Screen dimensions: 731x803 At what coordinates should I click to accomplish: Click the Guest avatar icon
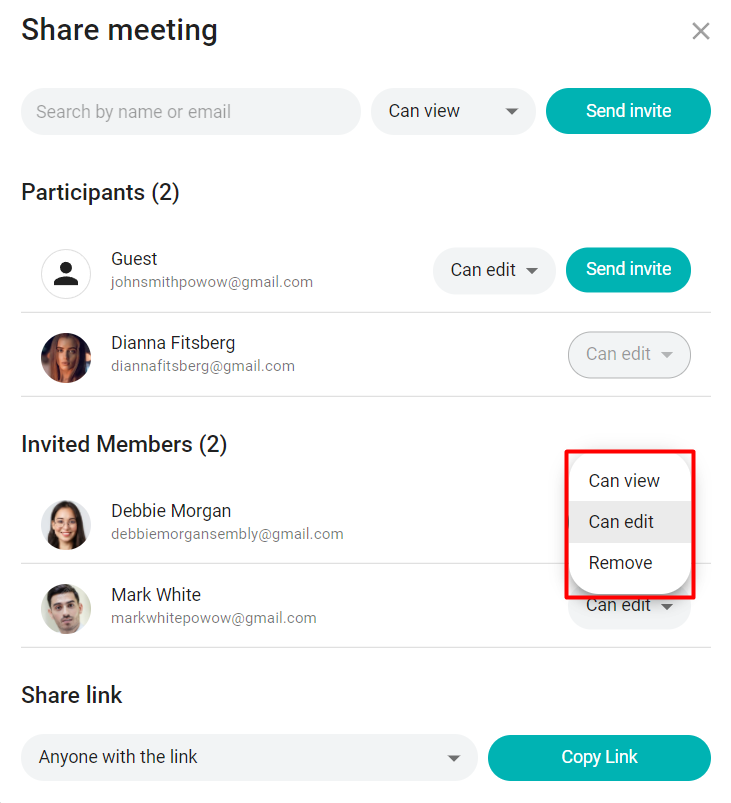coord(66,273)
